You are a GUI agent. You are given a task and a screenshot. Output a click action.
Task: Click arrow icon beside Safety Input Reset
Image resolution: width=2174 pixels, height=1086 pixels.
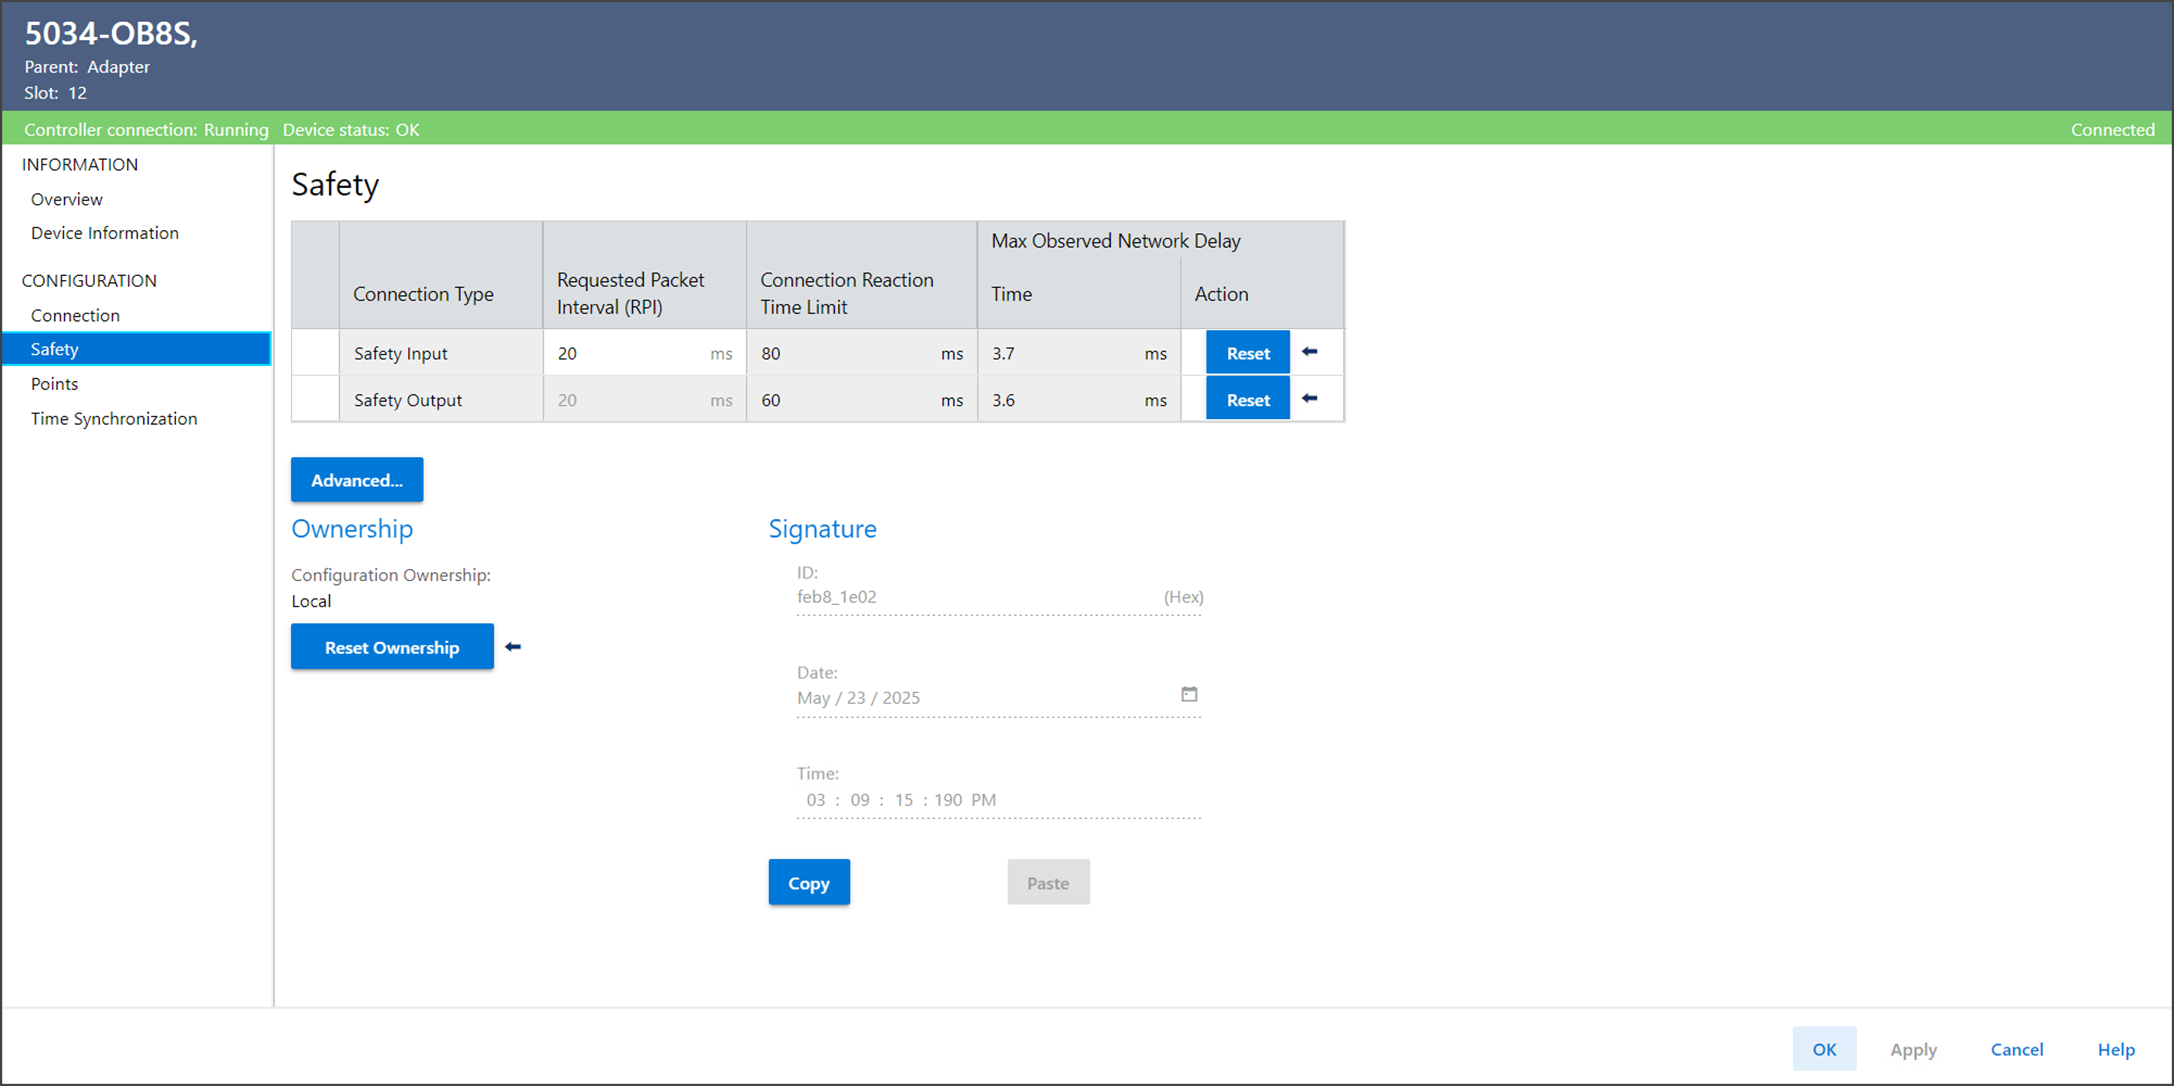click(x=1310, y=352)
